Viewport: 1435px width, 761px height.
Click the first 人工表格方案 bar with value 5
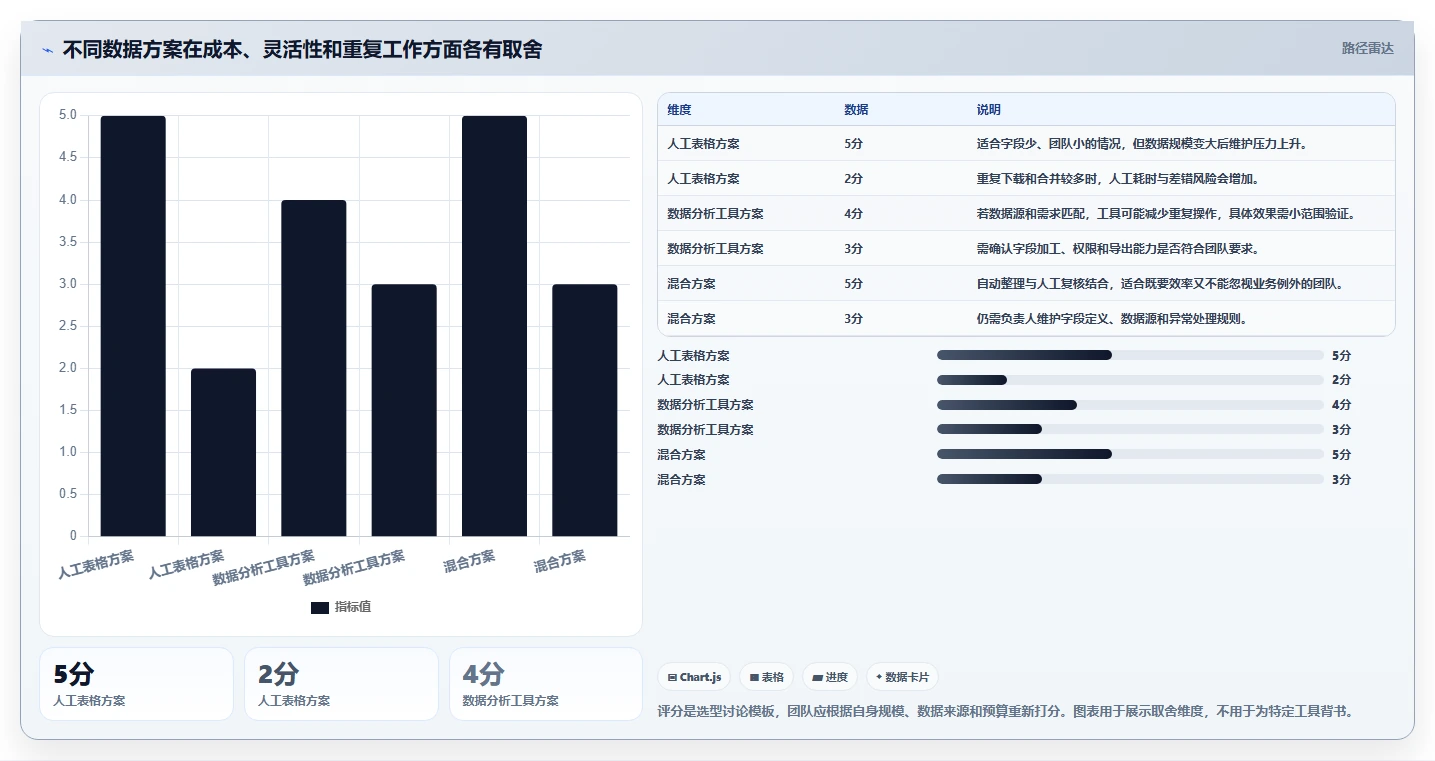pos(133,326)
